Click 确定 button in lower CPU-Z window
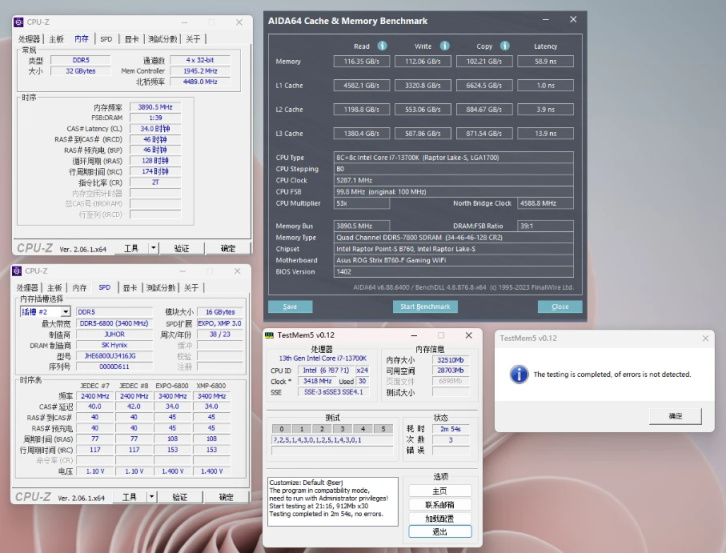Image resolution: width=726 pixels, height=553 pixels. coord(226,497)
